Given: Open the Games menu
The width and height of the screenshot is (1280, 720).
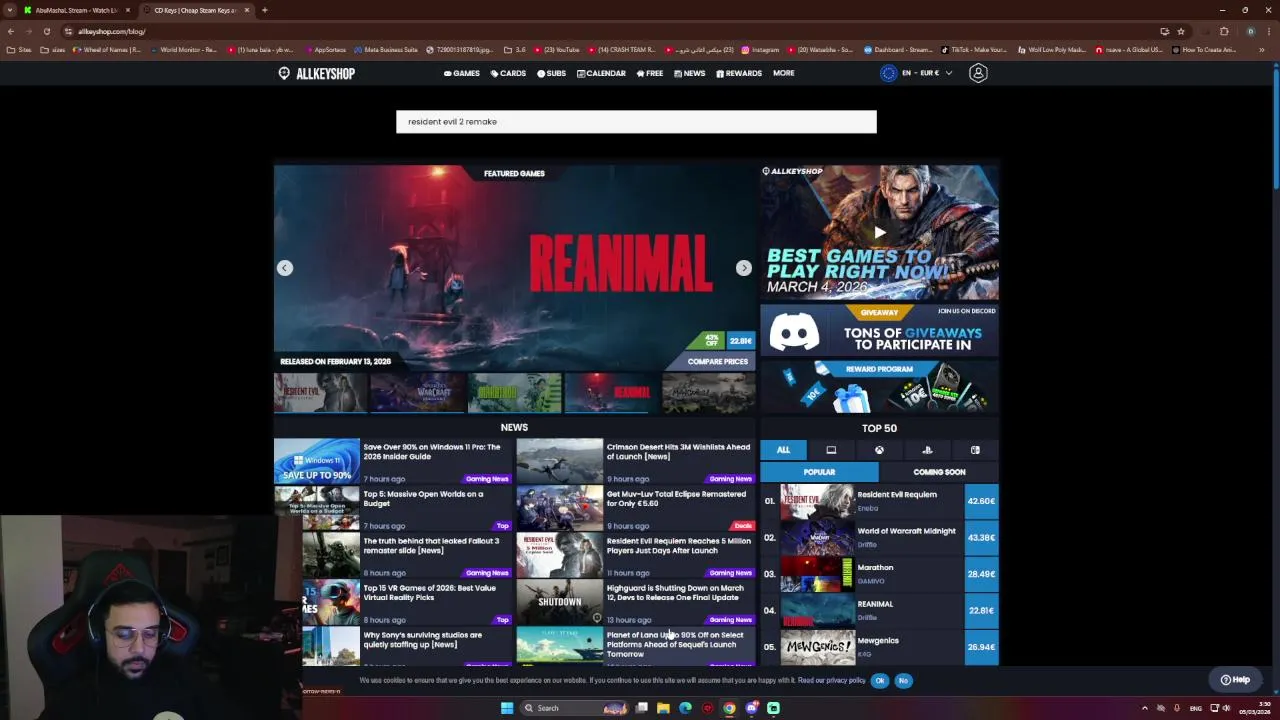Looking at the screenshot, I should [462, 73].
